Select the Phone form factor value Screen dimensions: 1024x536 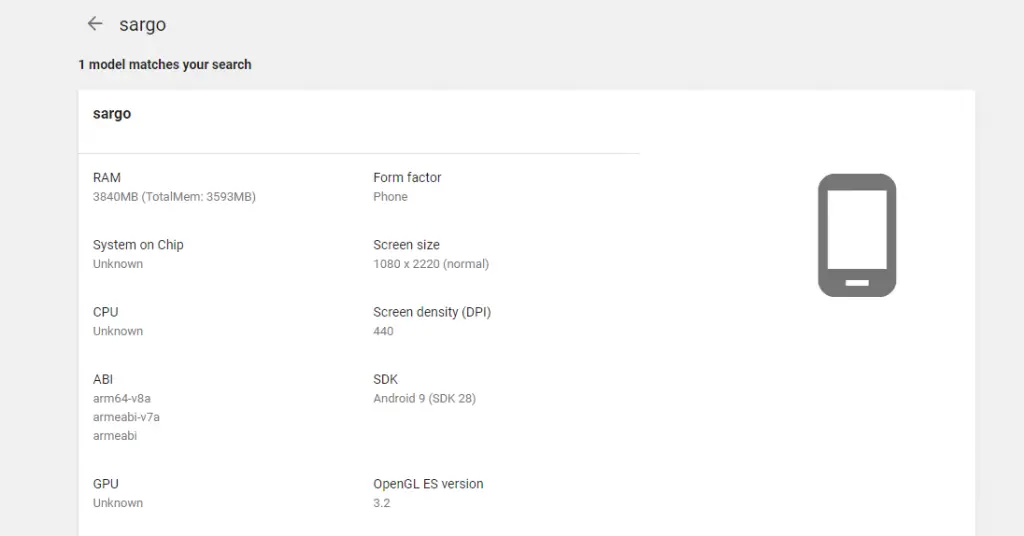coord(390,197)
